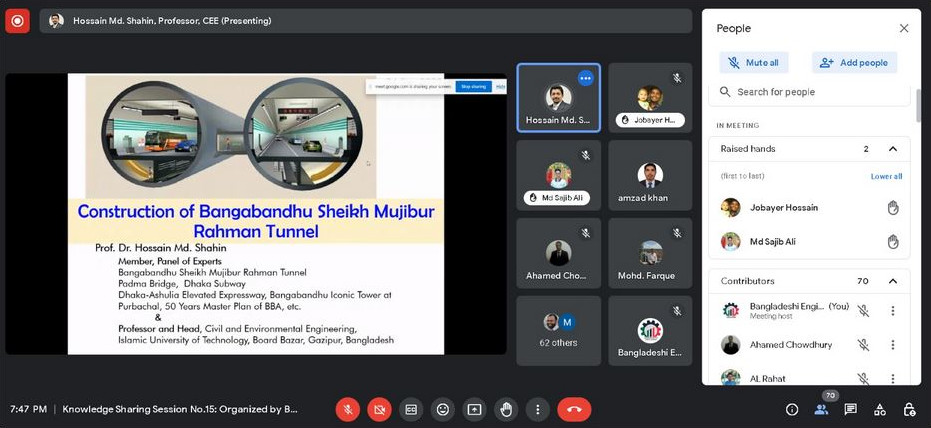Click muted mic icon on Mohd. Farque tile

coord(677,233)
